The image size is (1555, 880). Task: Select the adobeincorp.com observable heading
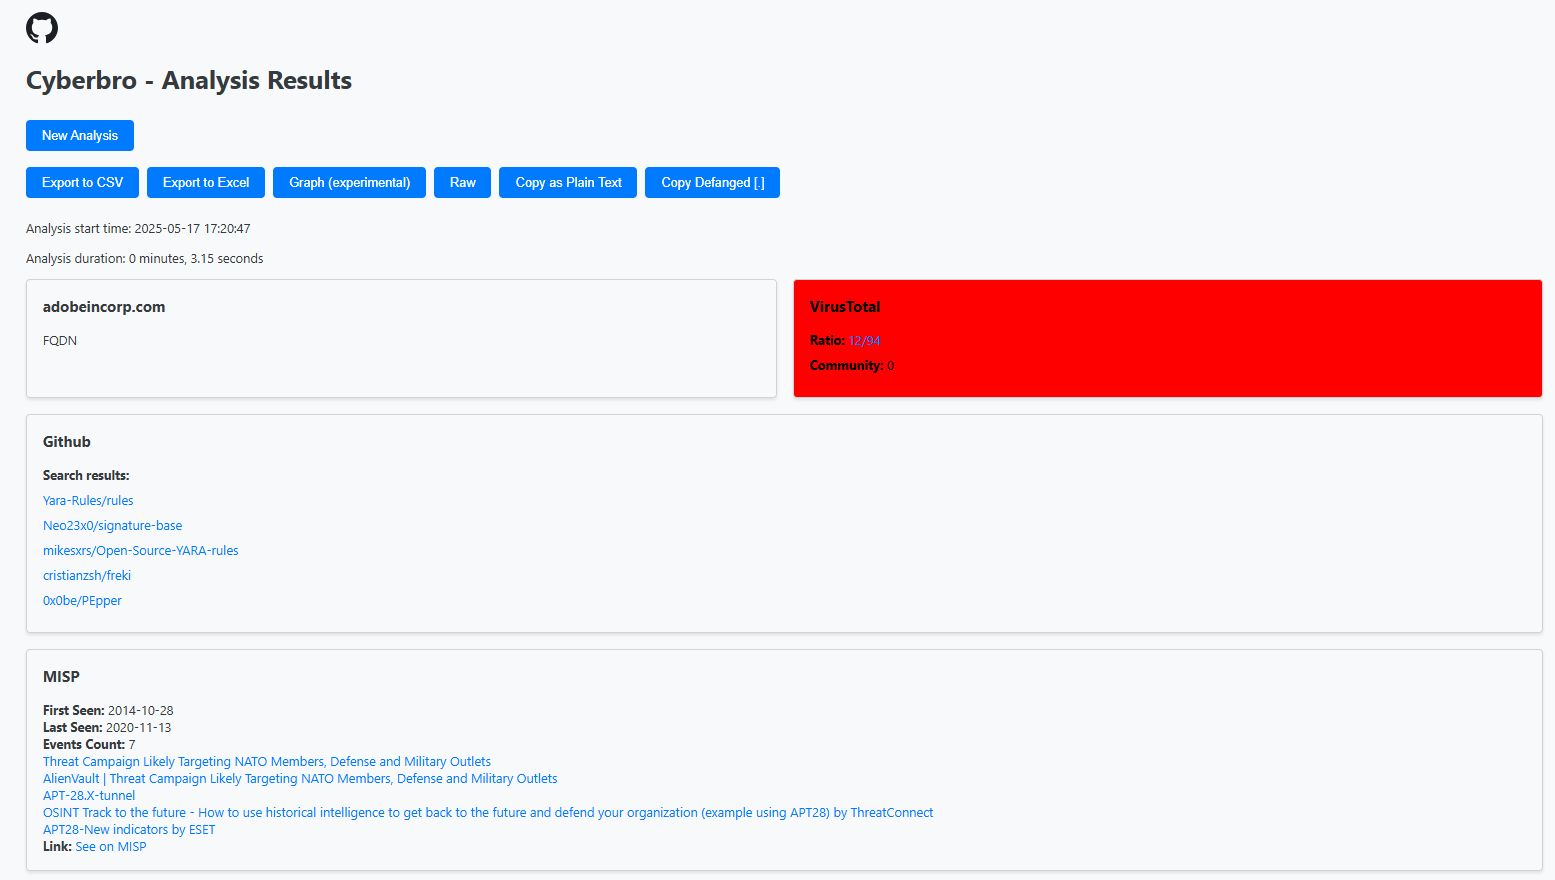[x=104, y=307]
